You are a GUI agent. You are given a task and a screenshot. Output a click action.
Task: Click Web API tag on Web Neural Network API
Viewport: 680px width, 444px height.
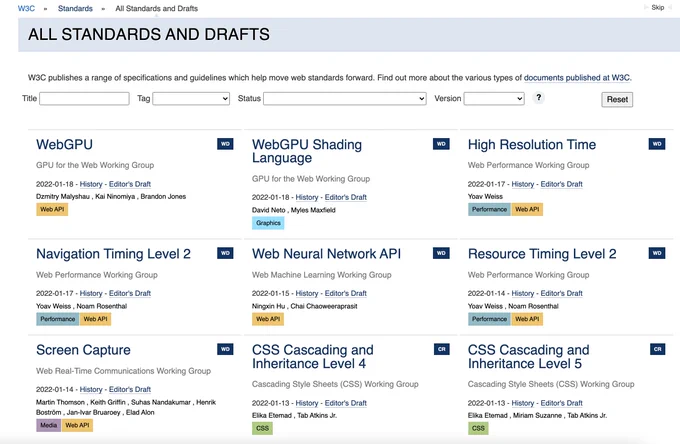point(268,319)
